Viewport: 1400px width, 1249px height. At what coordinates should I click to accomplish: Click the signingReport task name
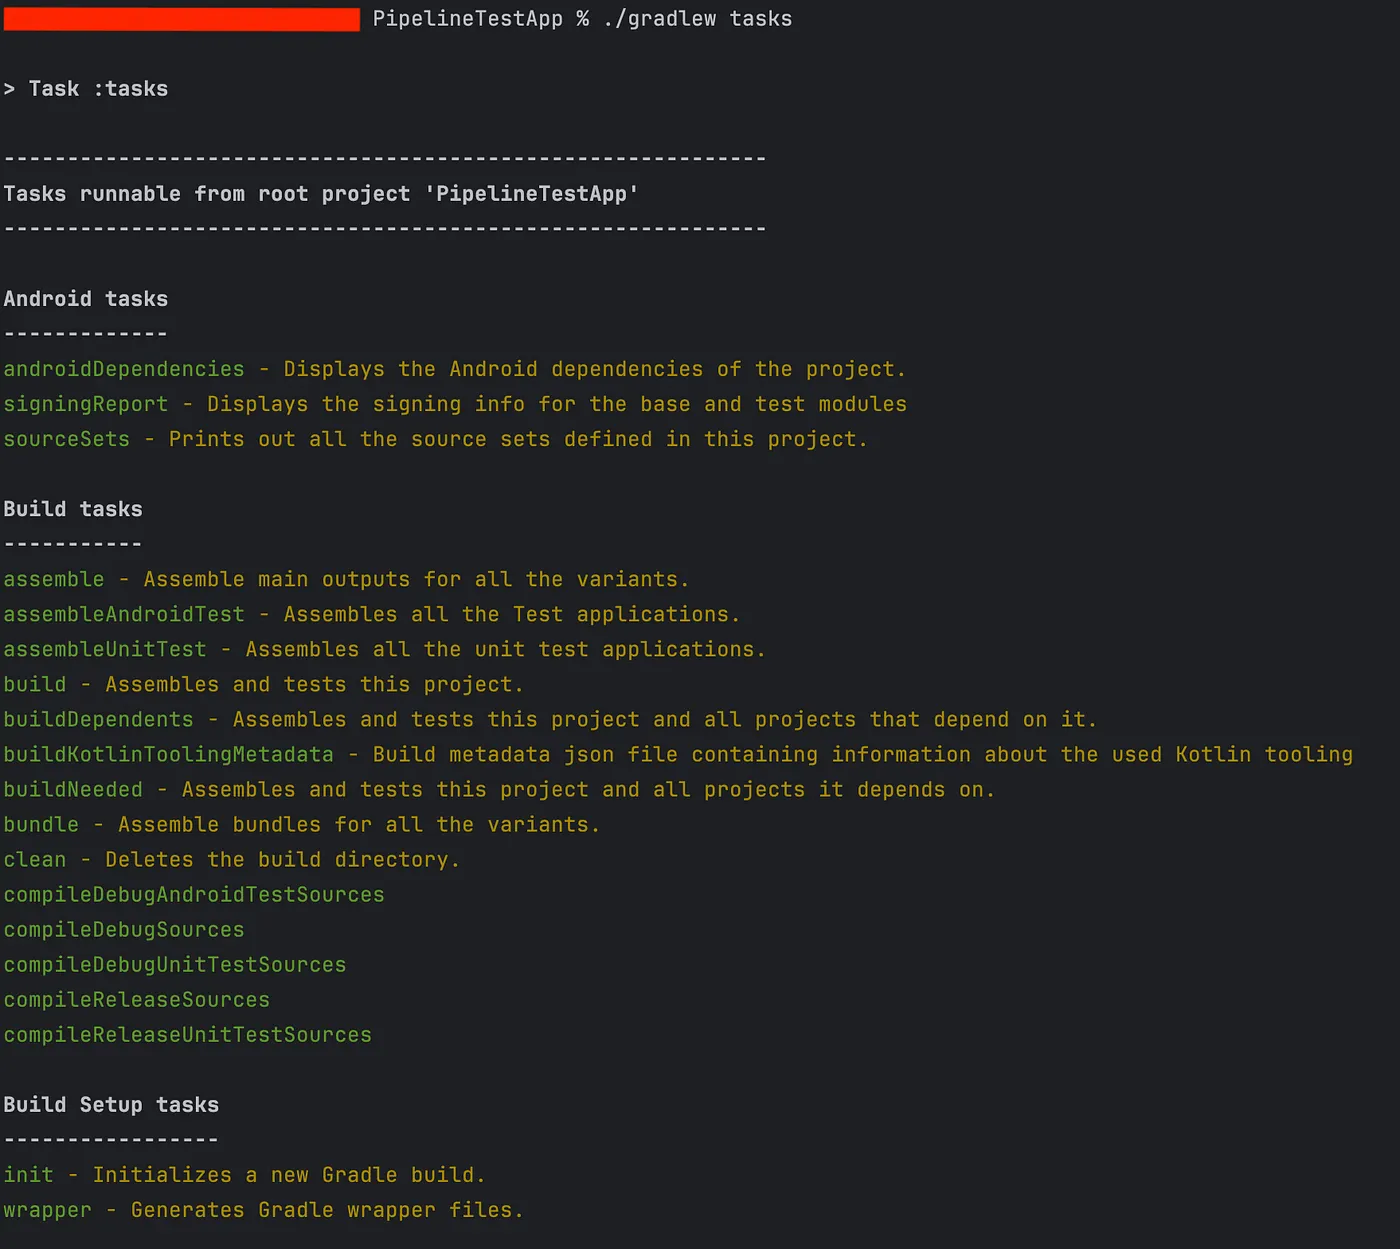86,404
